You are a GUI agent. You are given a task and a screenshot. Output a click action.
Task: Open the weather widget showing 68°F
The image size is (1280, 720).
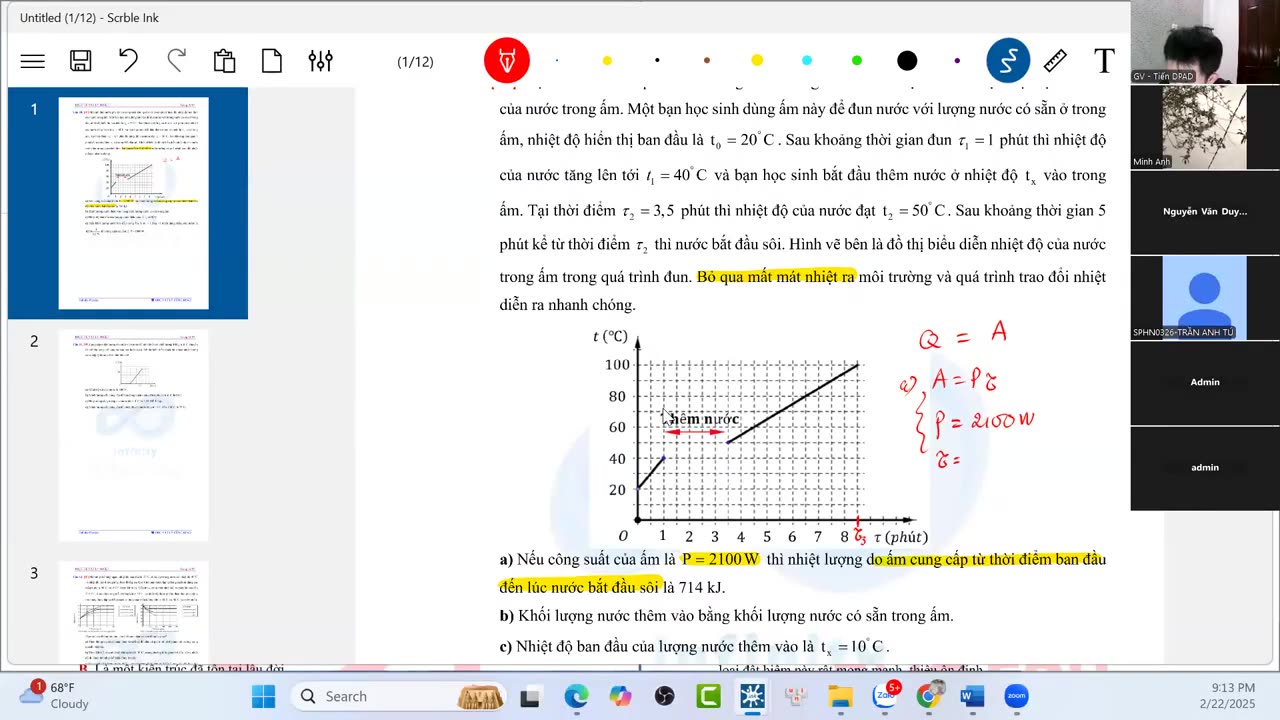pyautogui.click(x=55, y=696)
